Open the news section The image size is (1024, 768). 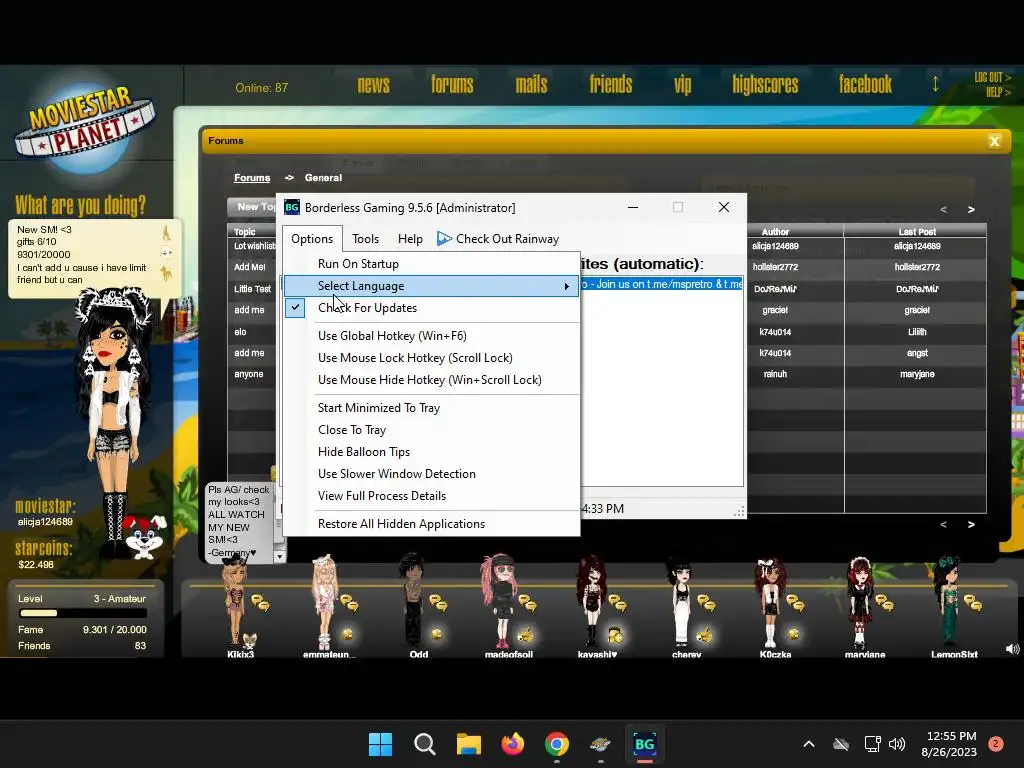click(x=374, y=85)
